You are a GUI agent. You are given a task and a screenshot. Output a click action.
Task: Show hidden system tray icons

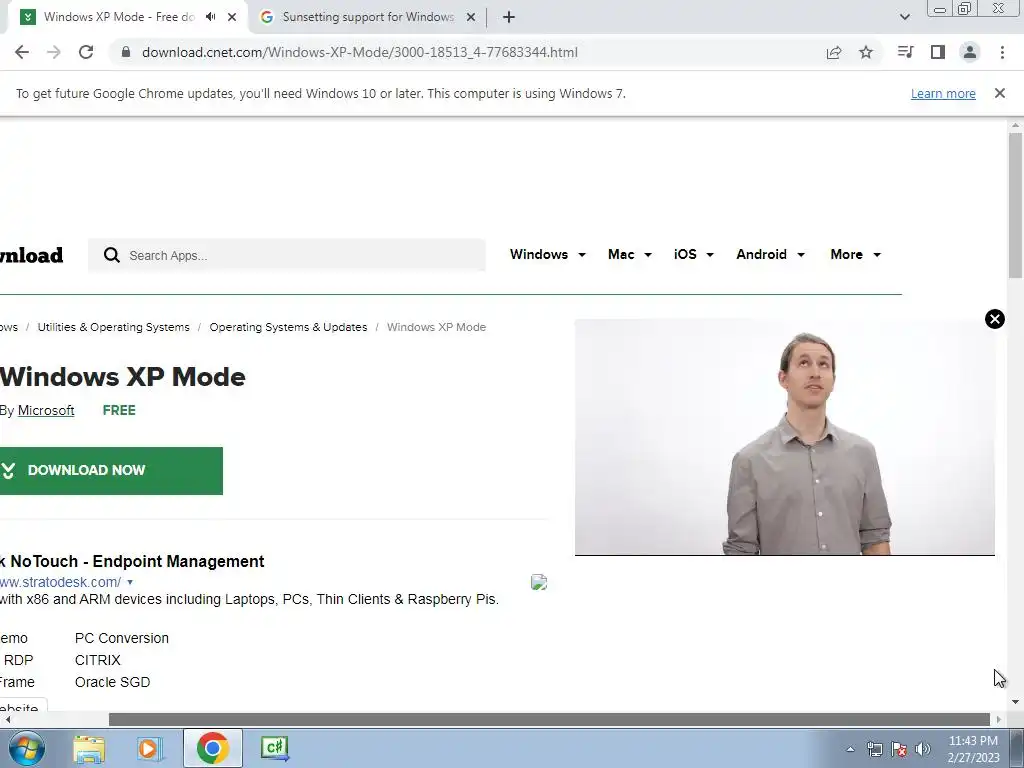coord(850,749)
